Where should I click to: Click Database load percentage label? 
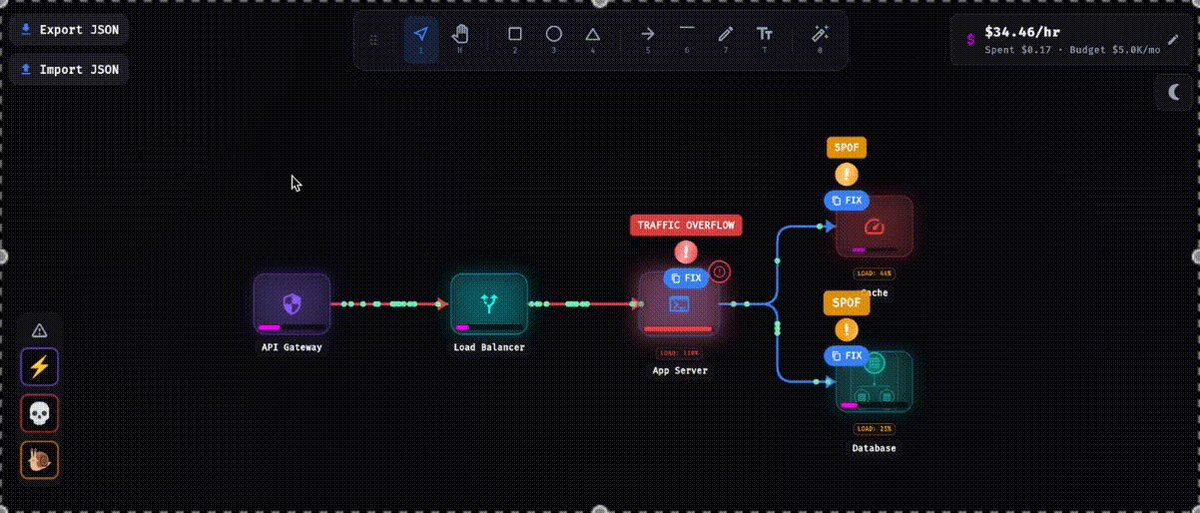(x=874, y=428)
